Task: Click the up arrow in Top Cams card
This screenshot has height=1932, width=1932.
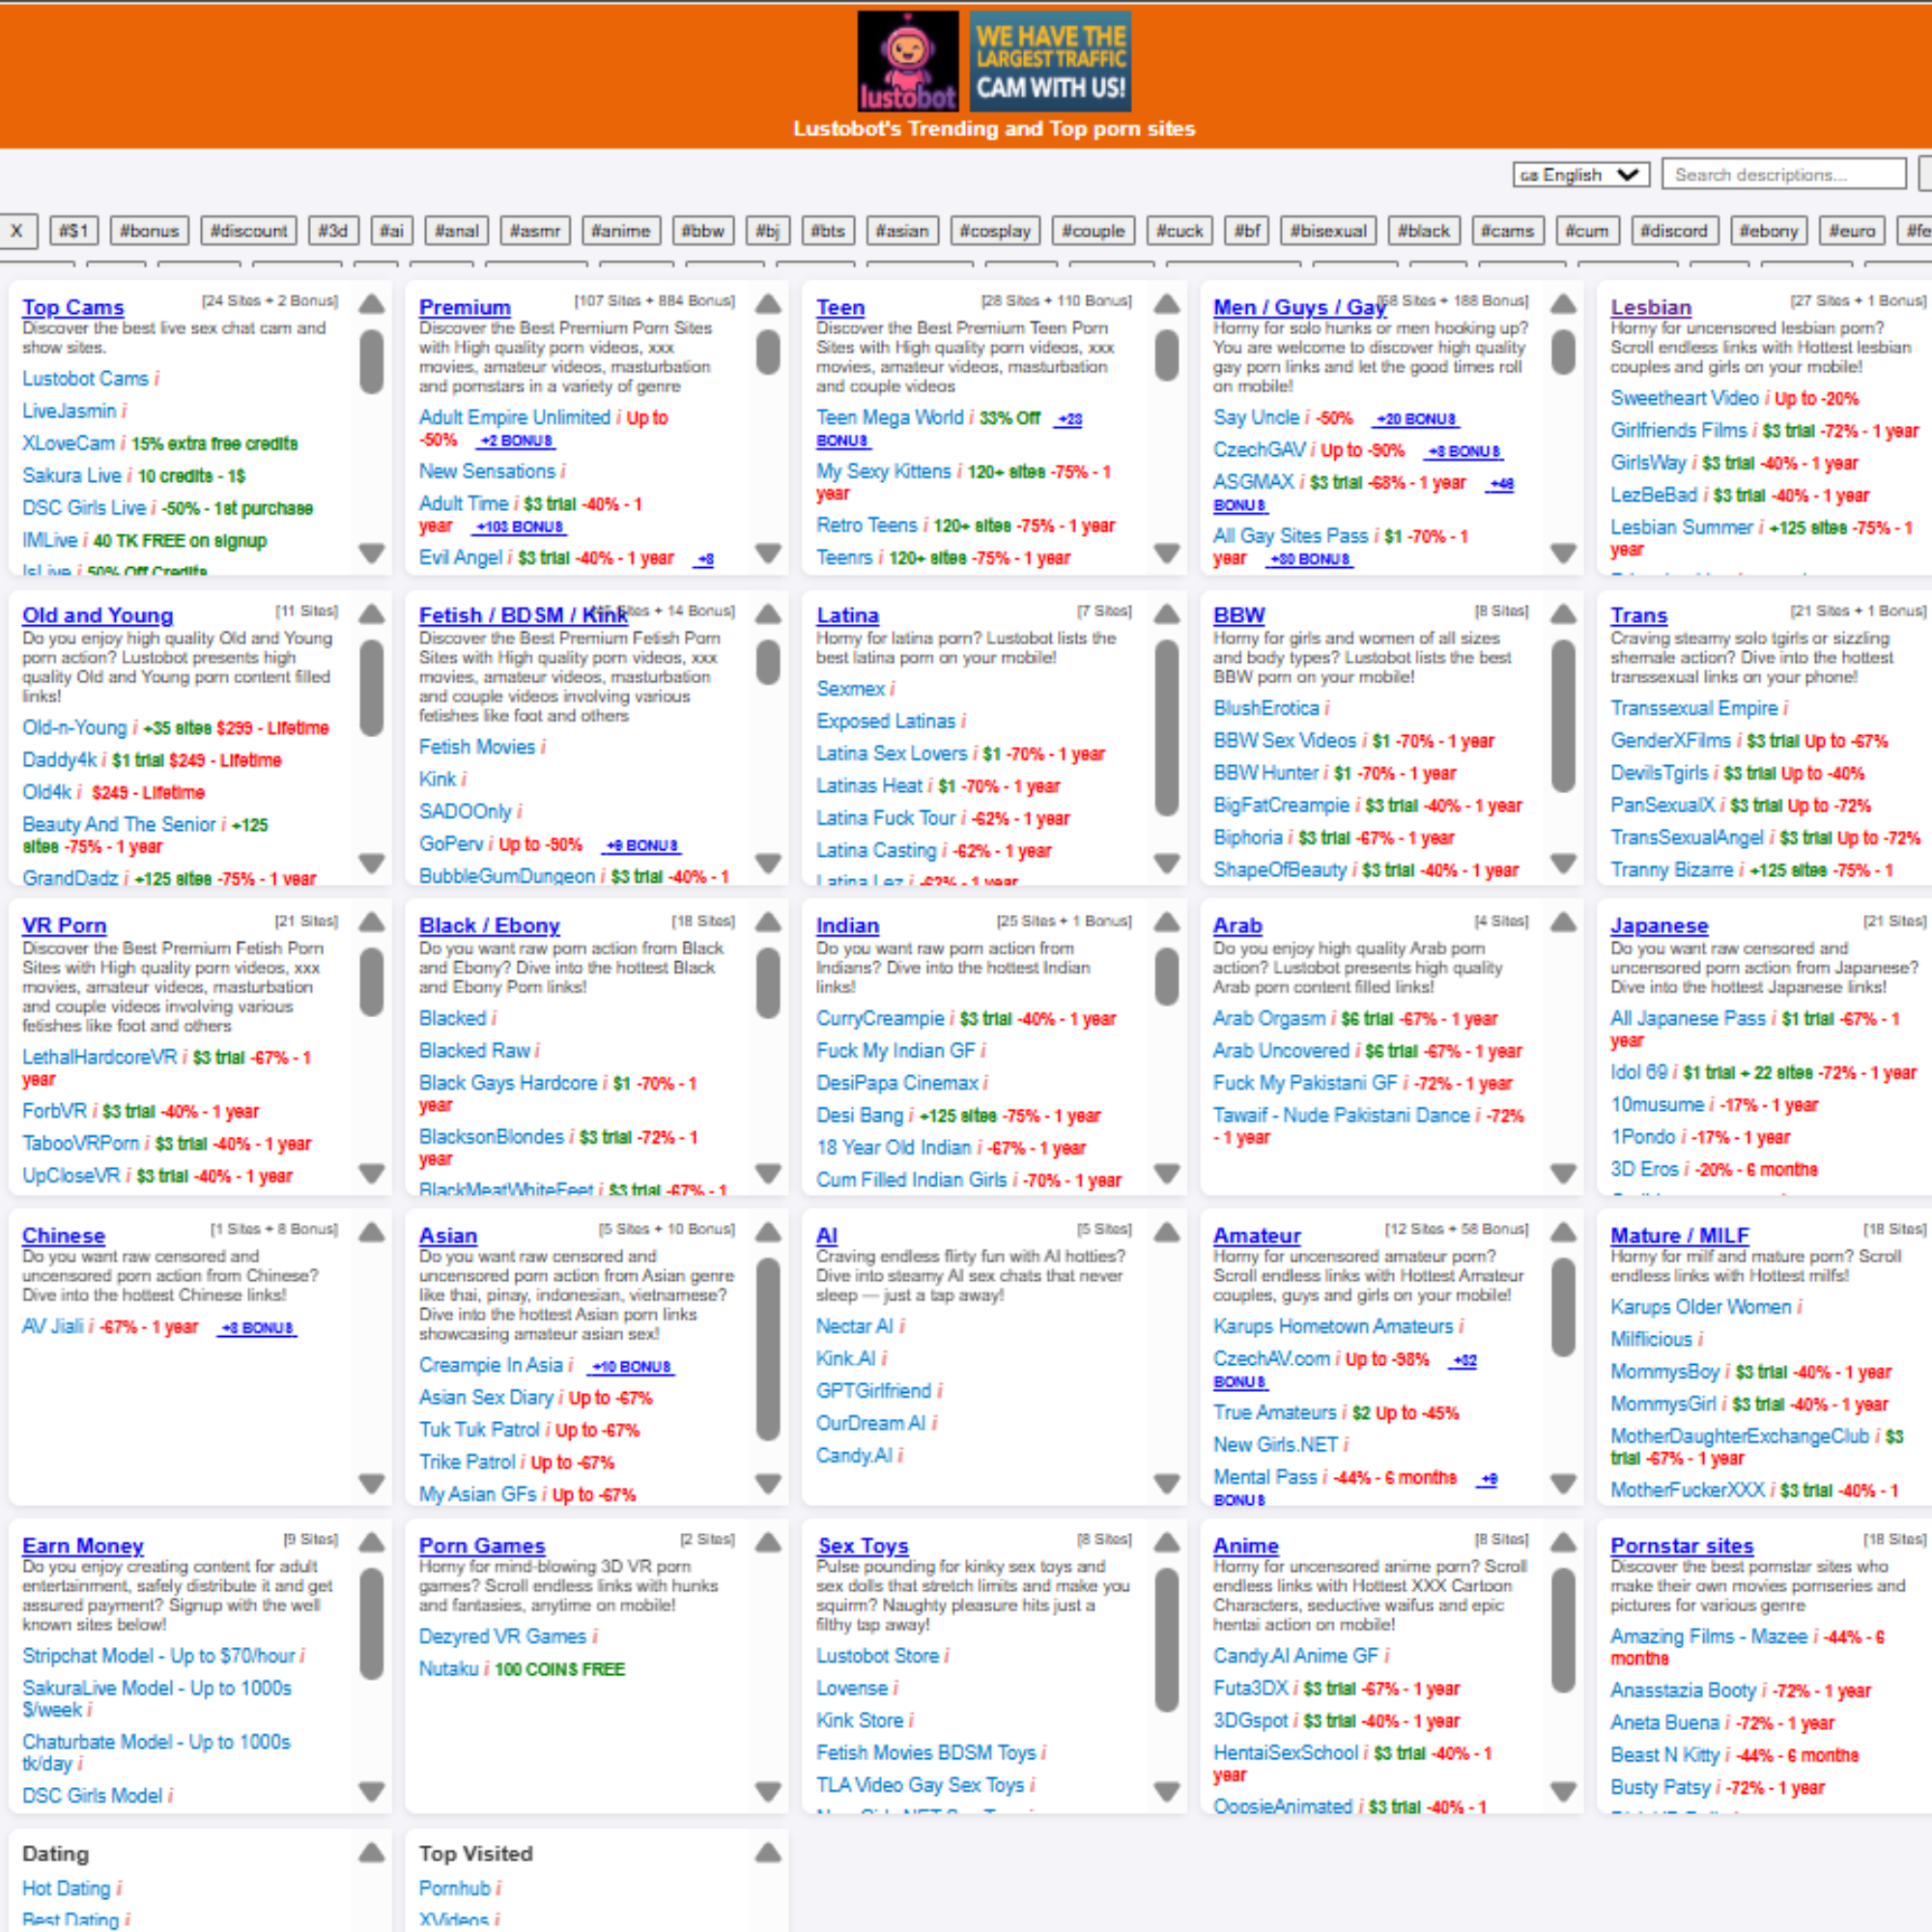Action: click(x=372, y=304)
